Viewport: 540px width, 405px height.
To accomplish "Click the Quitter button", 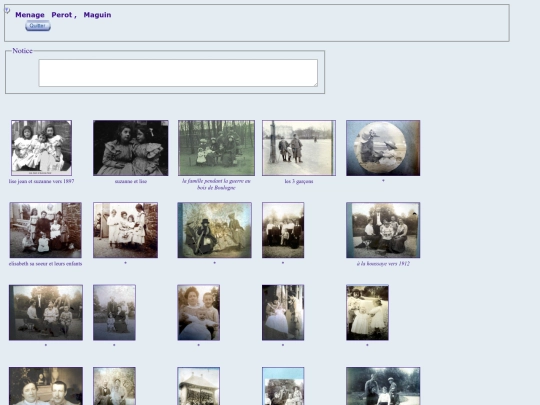I will (x=38, y=26).
